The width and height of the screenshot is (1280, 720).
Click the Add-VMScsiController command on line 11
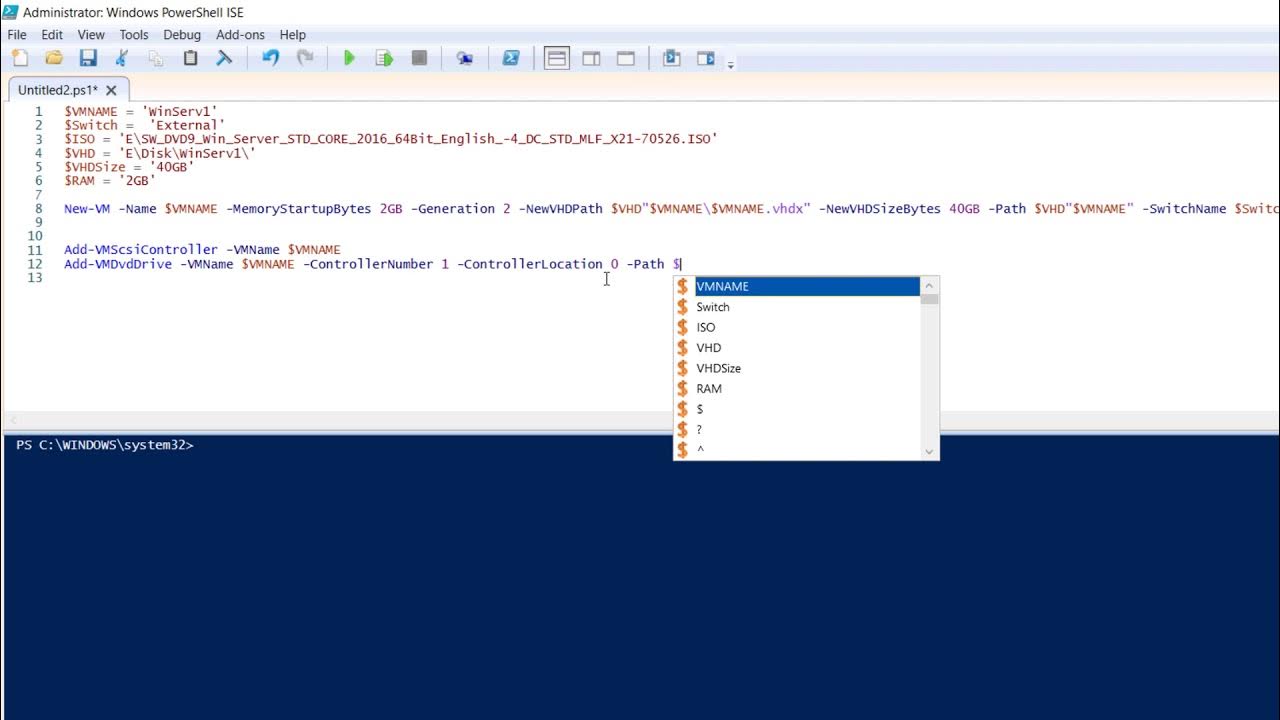pos(141,250)
